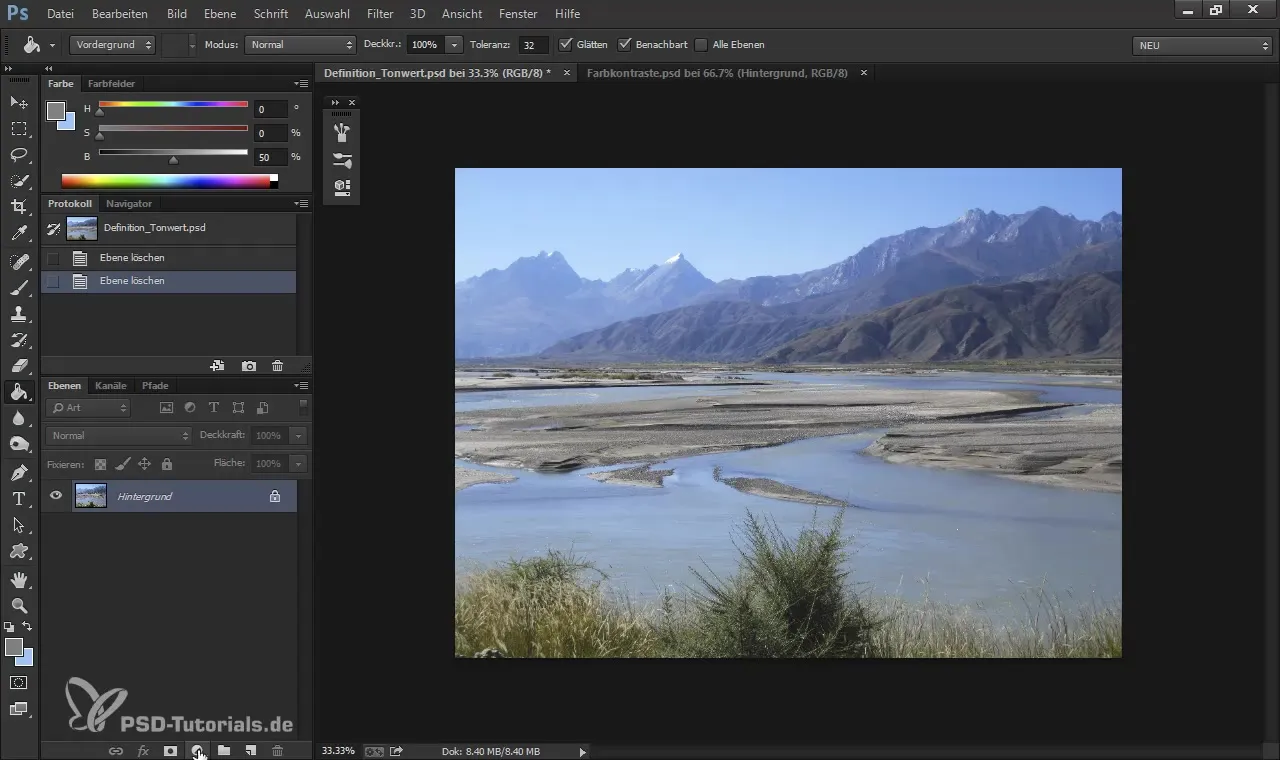Open the Farbe panel flyout menu
Viewport: 1280px width, 760px height.
pyautogui.click(x=302, y=83)
